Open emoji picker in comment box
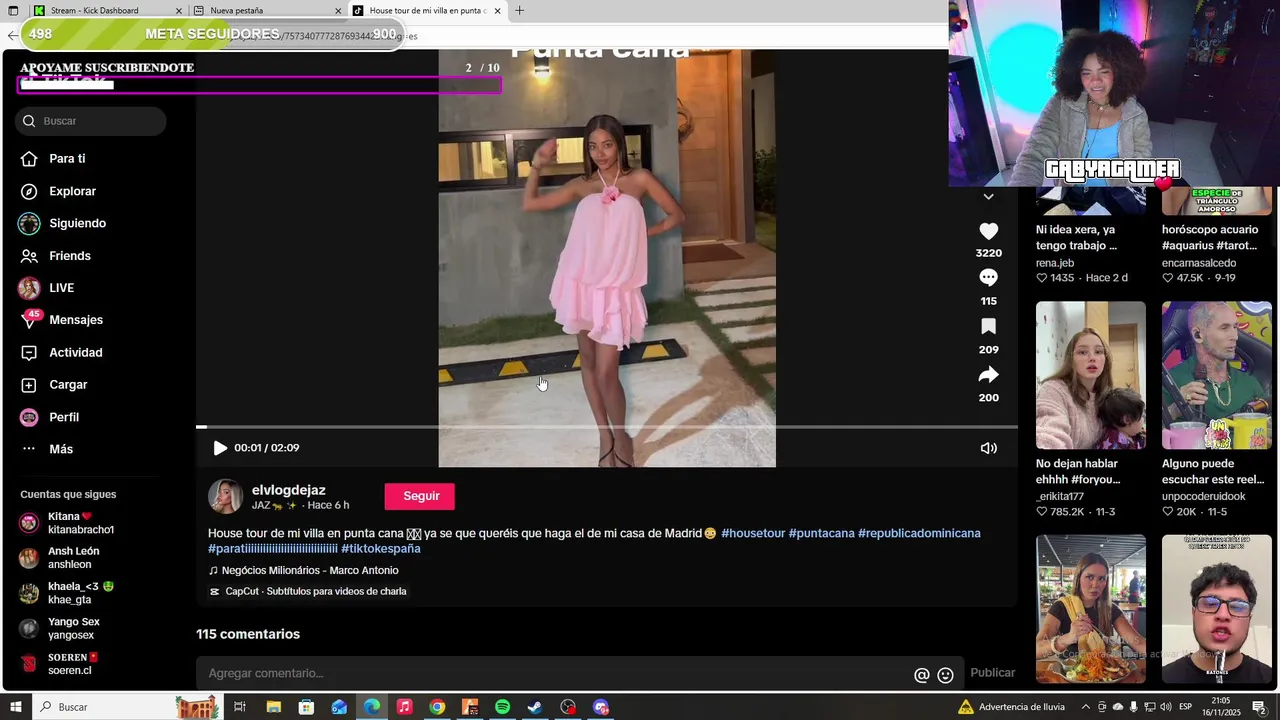The image size is (1280, 720). [945, 675]
